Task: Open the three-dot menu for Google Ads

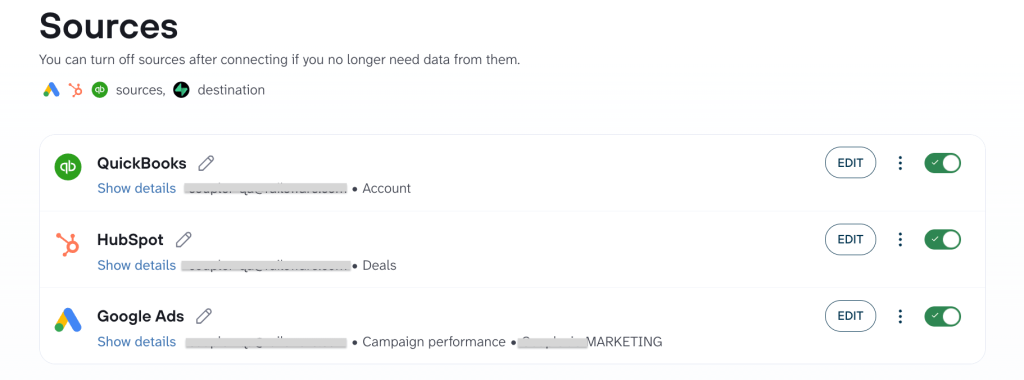Action: coord(900,316)
